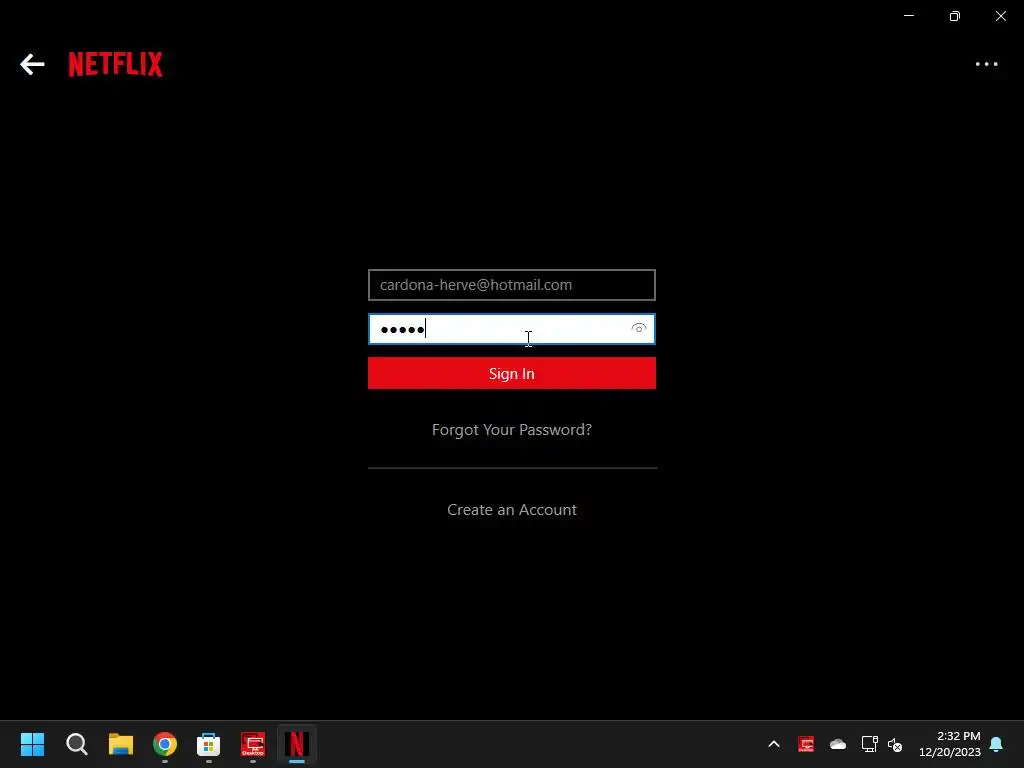This screenshot has height=768, width=1024.
Task: Click the email field with cardona-herve@hotmail.com
Action: point(511,285)
